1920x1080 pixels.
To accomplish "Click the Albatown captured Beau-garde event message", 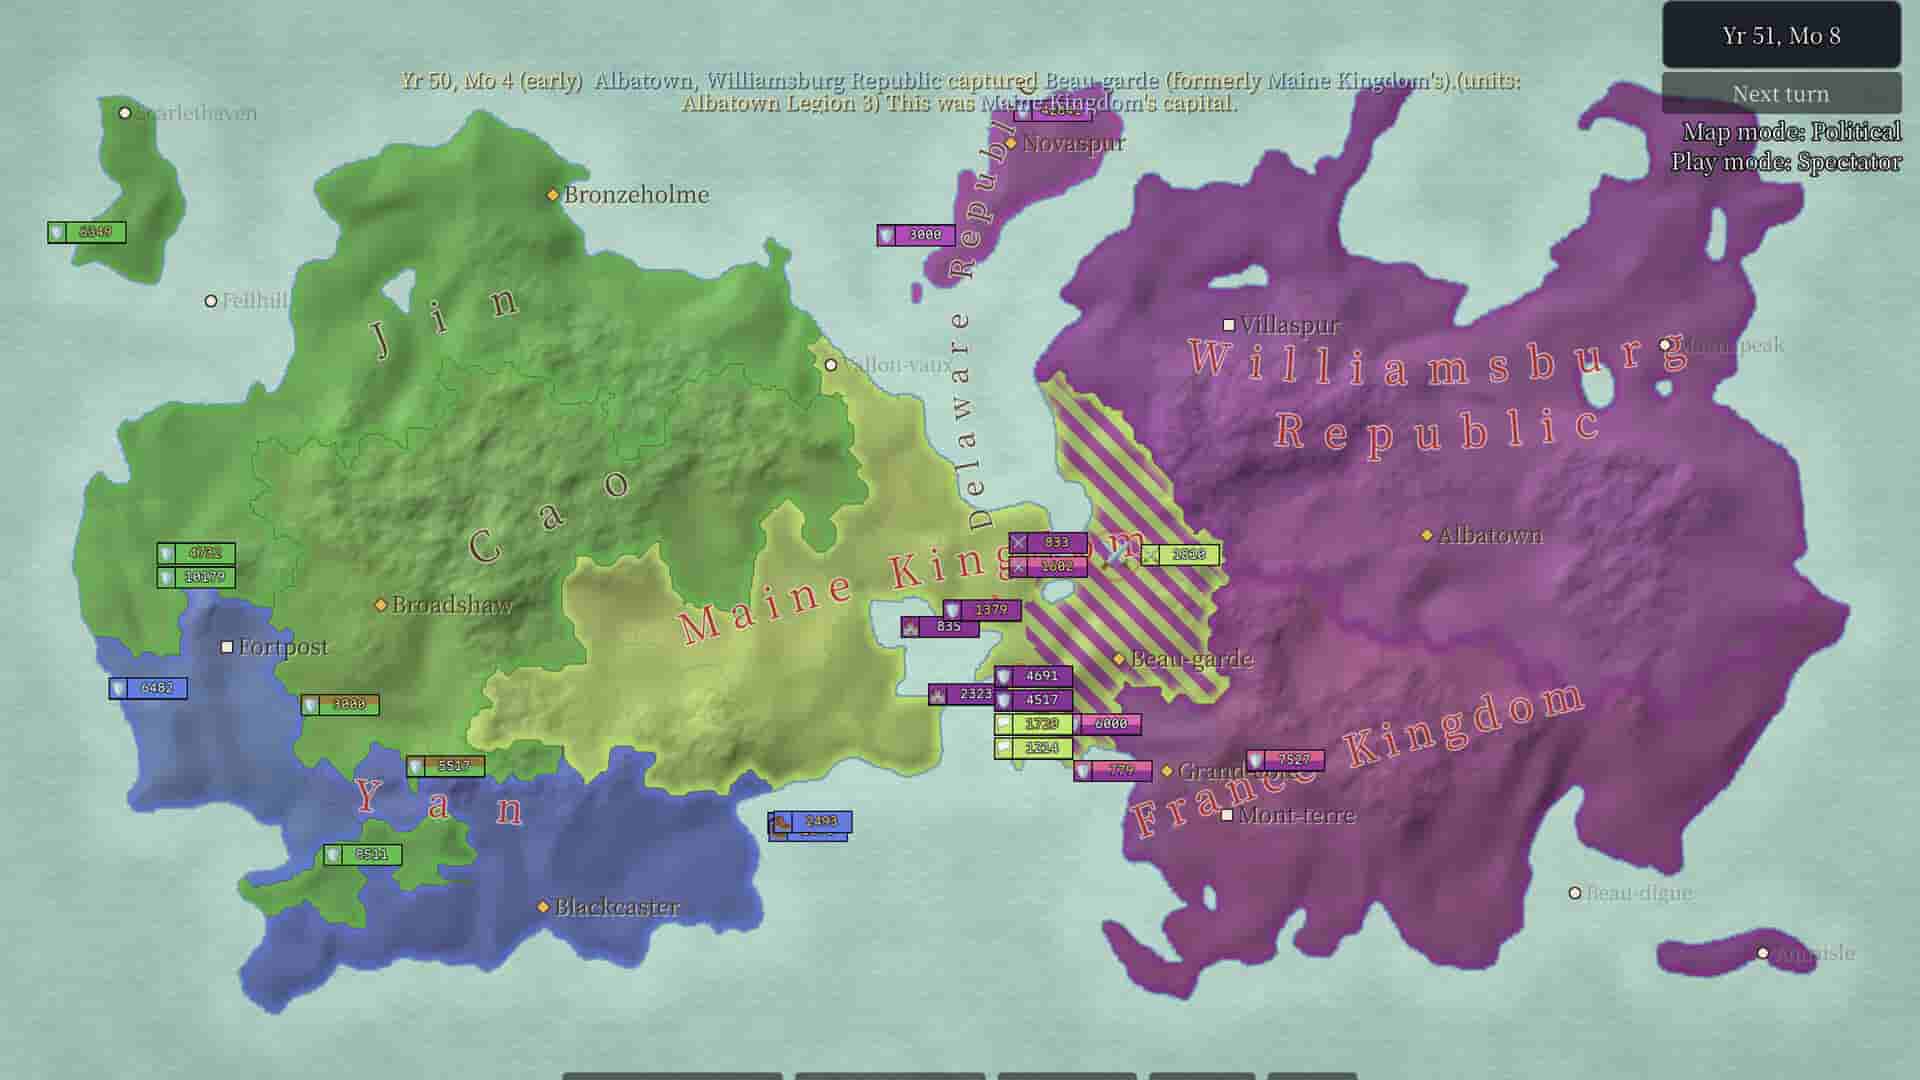I will point(960,92).
